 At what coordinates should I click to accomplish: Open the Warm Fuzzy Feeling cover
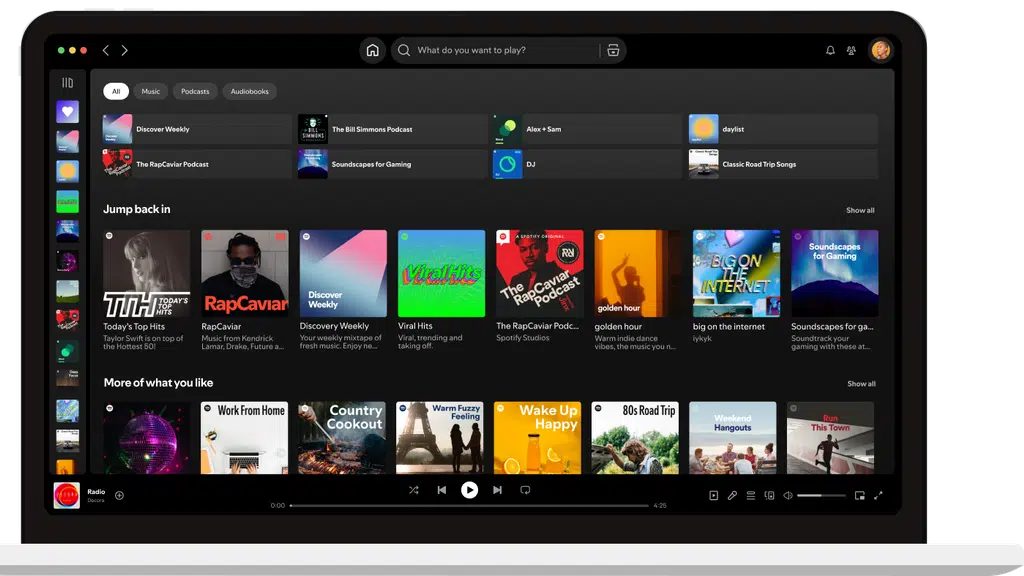440,438
